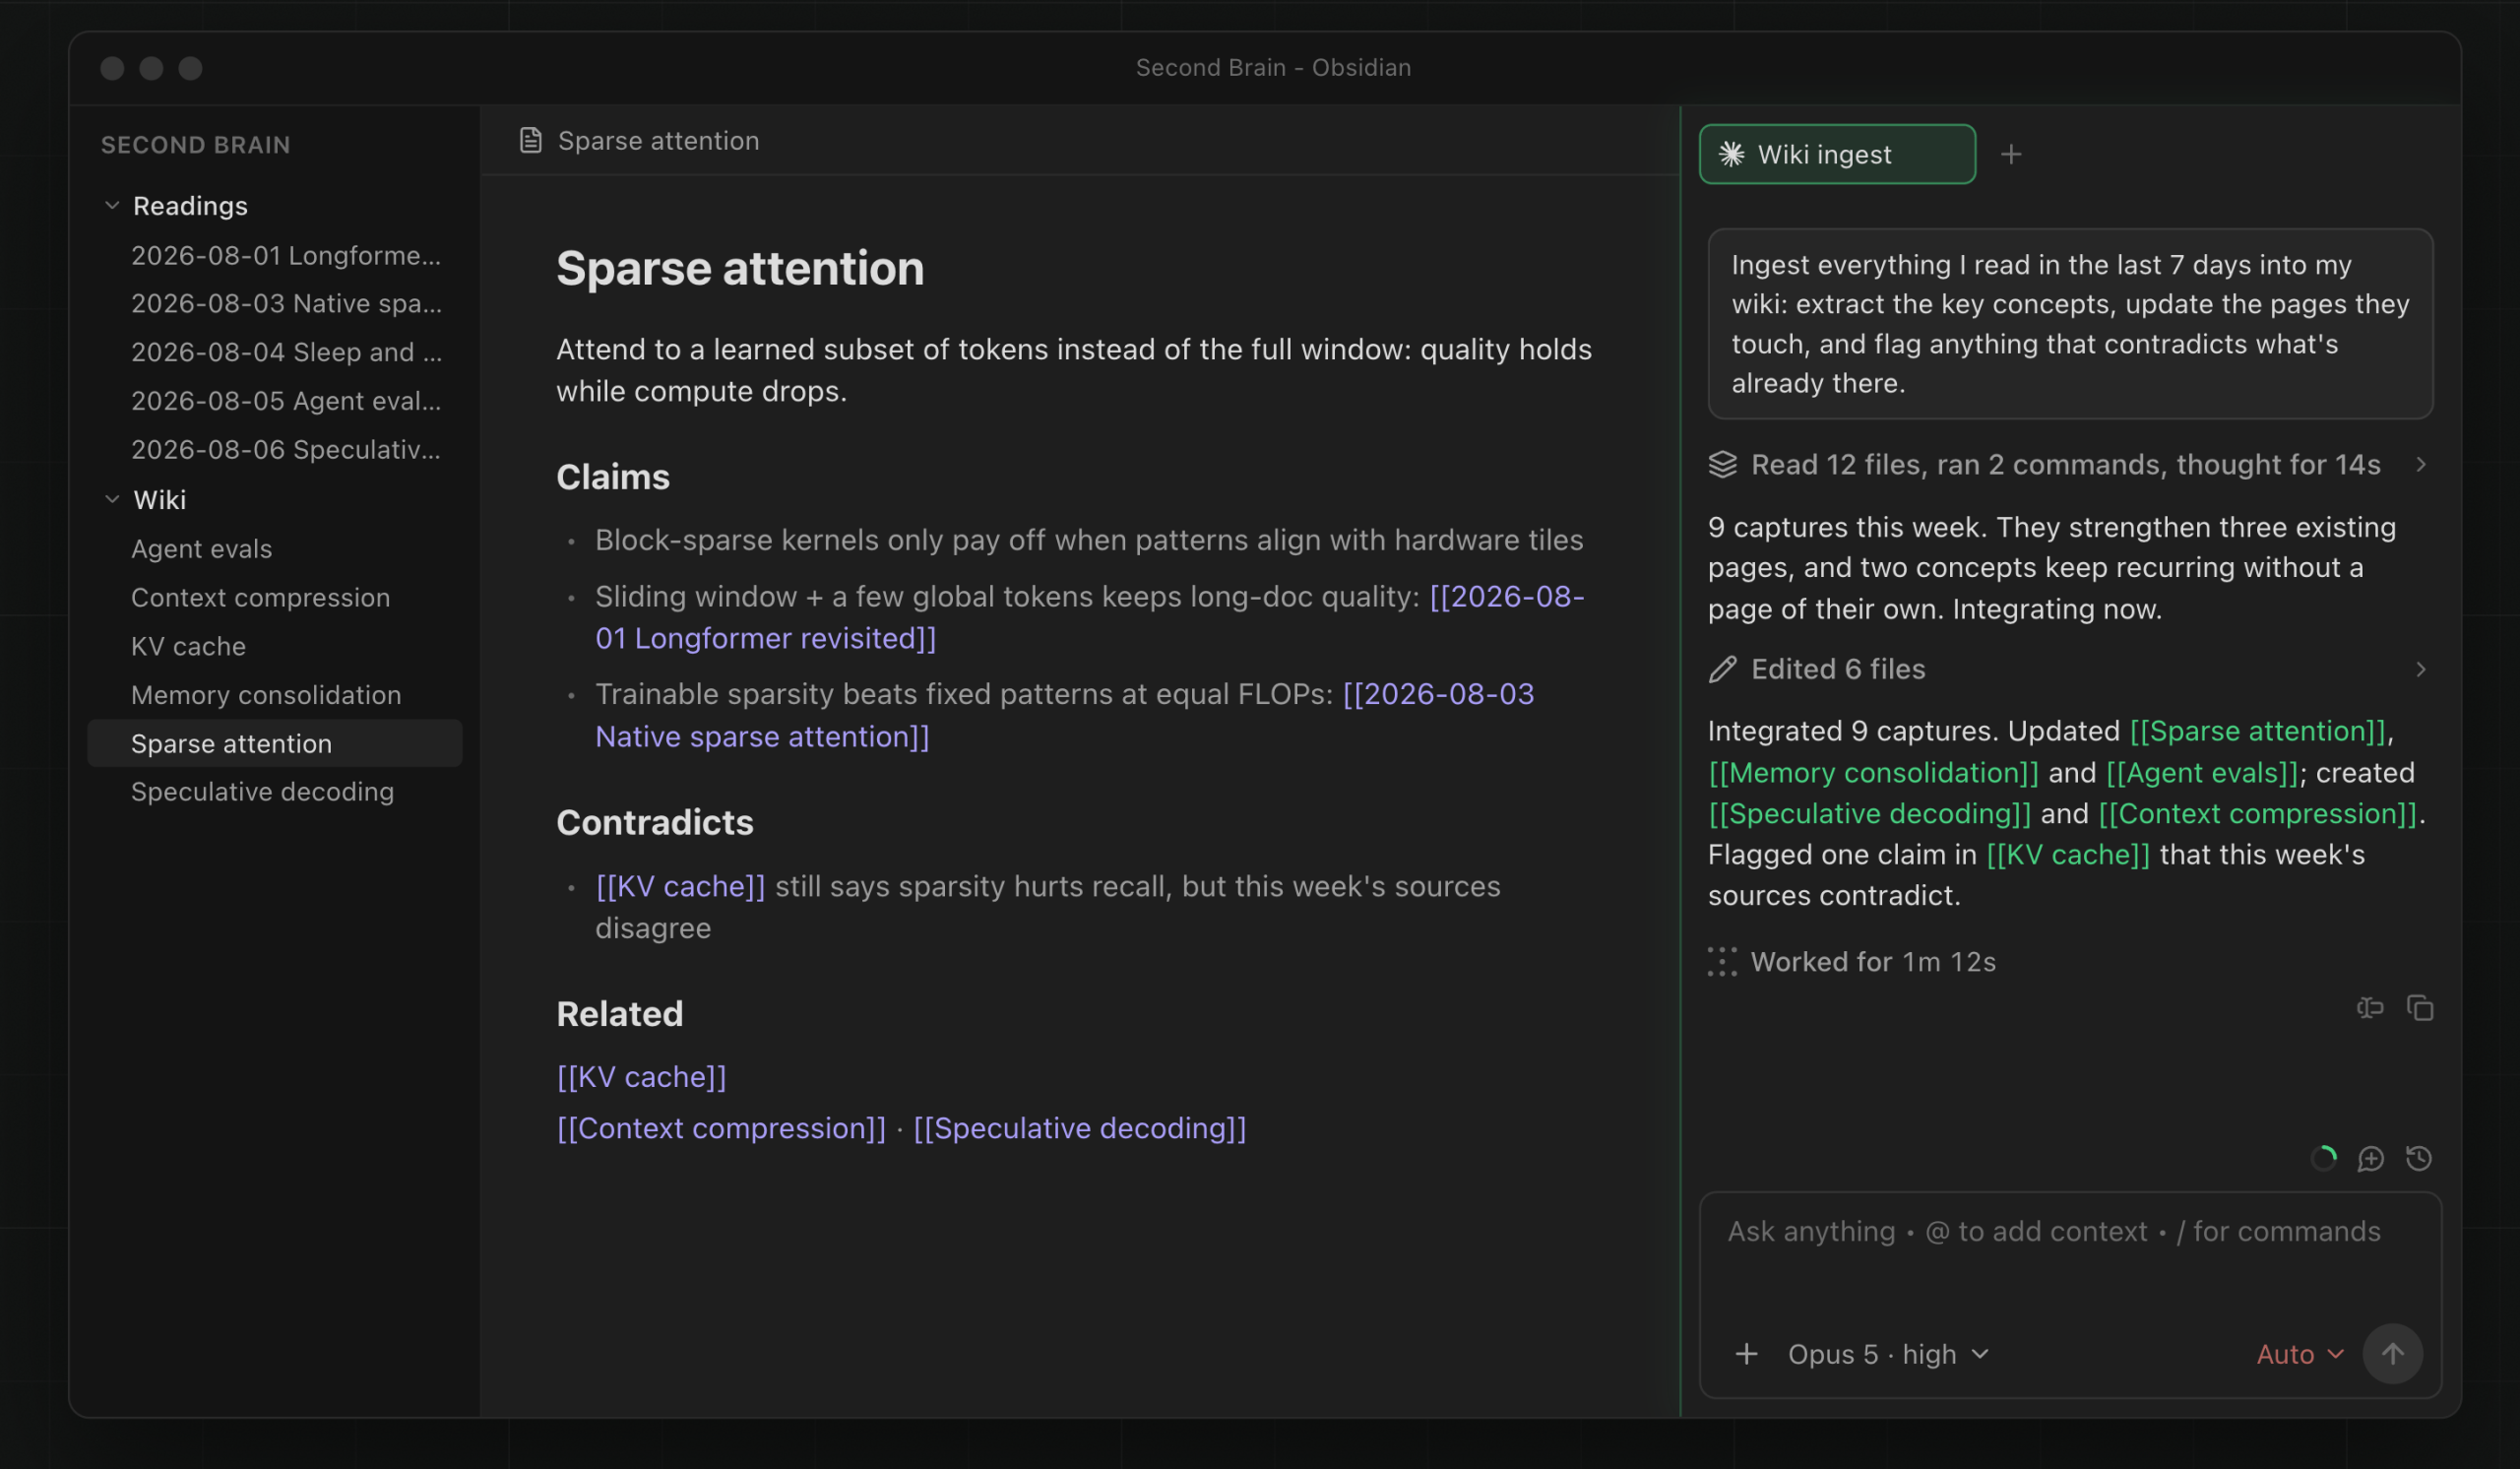Viewport: 2520px width, 1469px height.
Task: Open 2026-08-06 Speculative reading note
Action: (x=286, y=450)
